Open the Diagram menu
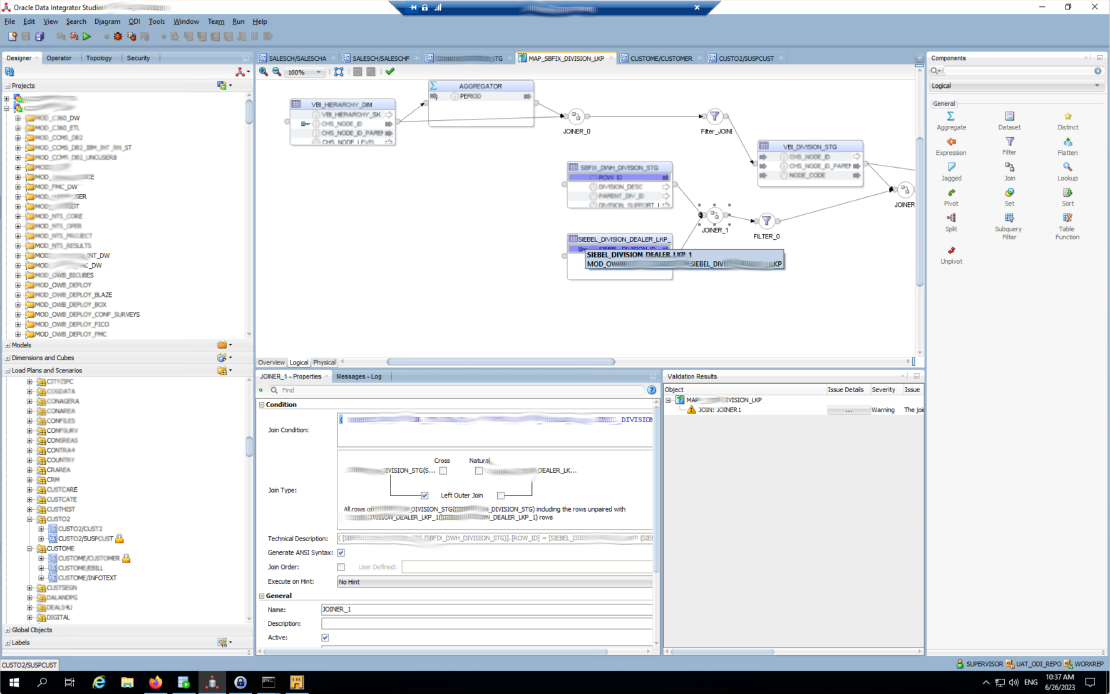This screenshot has height=694, width=1110. [x=107, y=21]
